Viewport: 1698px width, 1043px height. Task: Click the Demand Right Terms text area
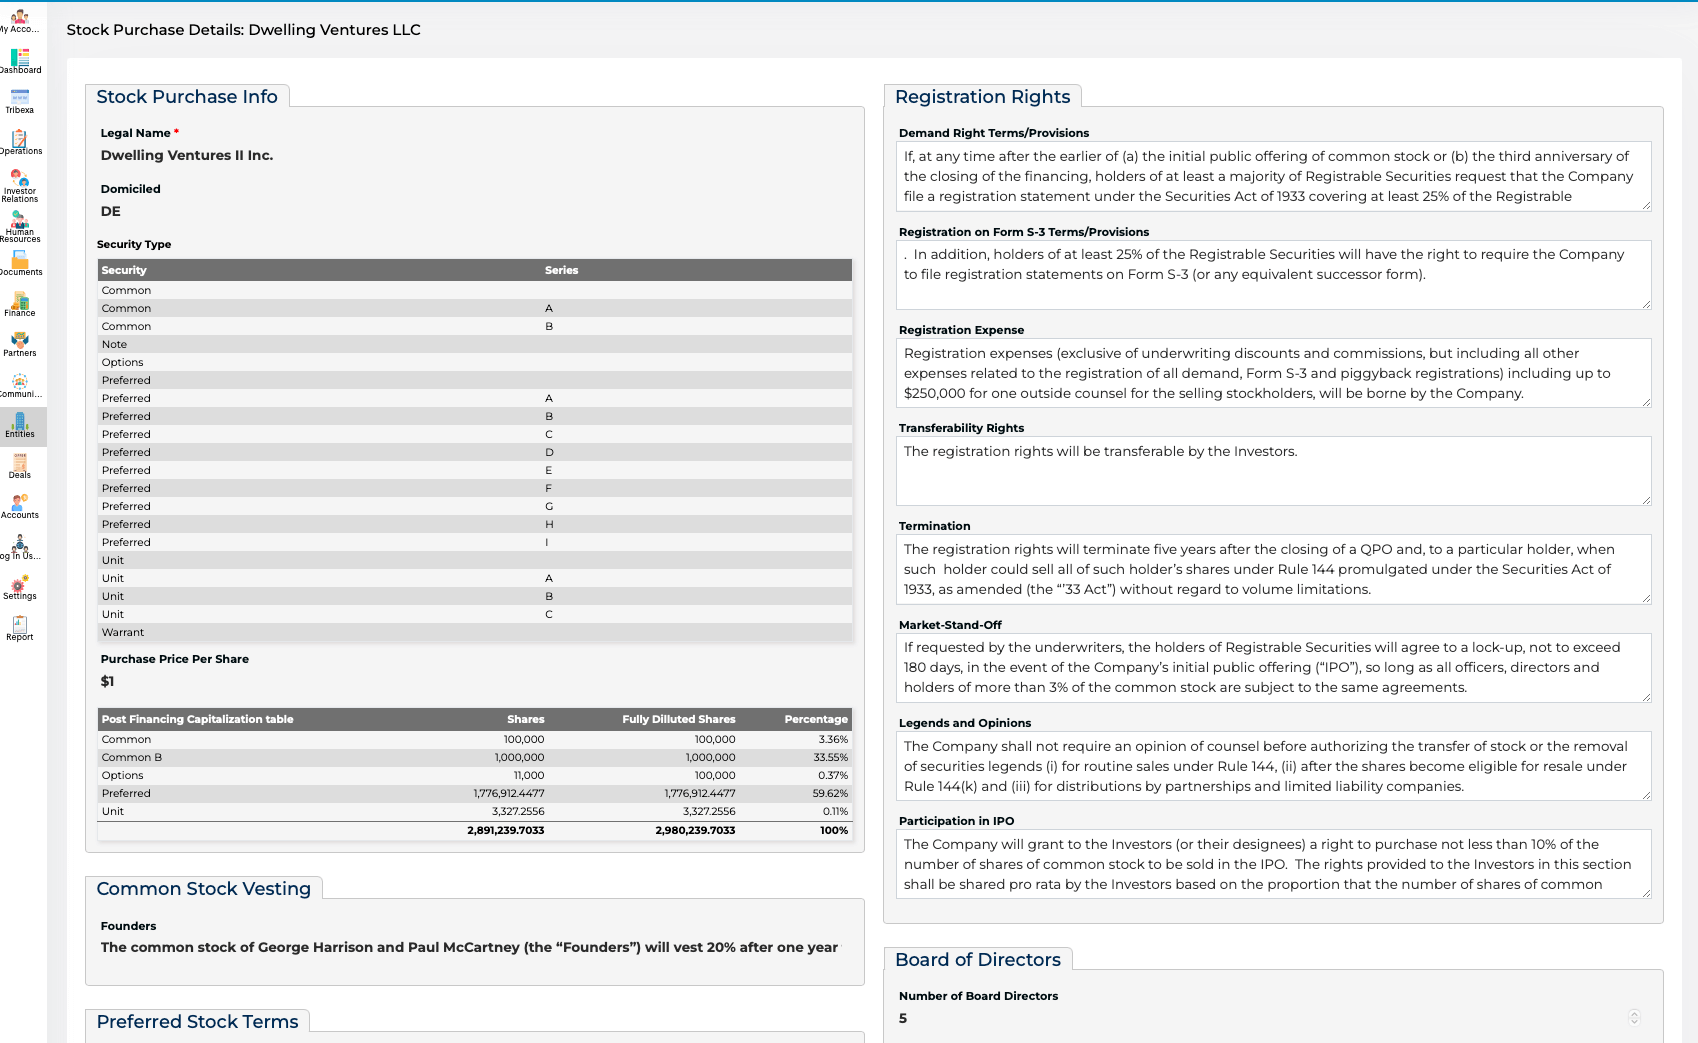(x=1272, y=176)
